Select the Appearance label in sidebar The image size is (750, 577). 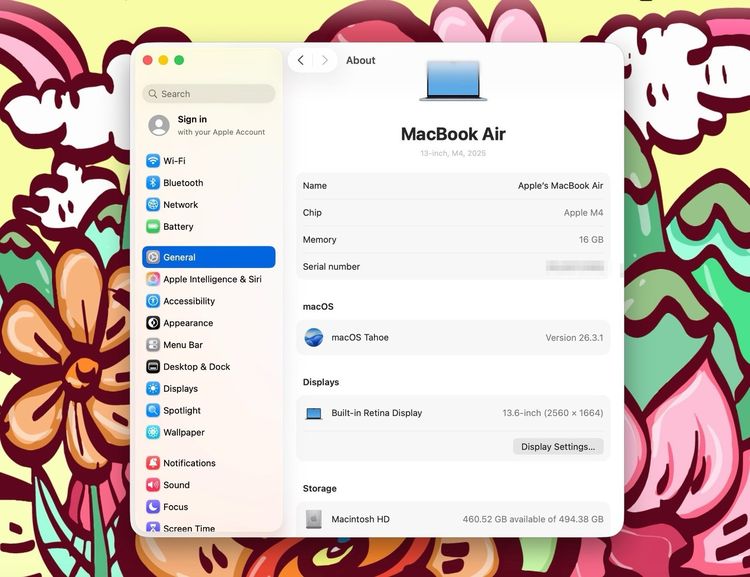click(x=188, y=323)
